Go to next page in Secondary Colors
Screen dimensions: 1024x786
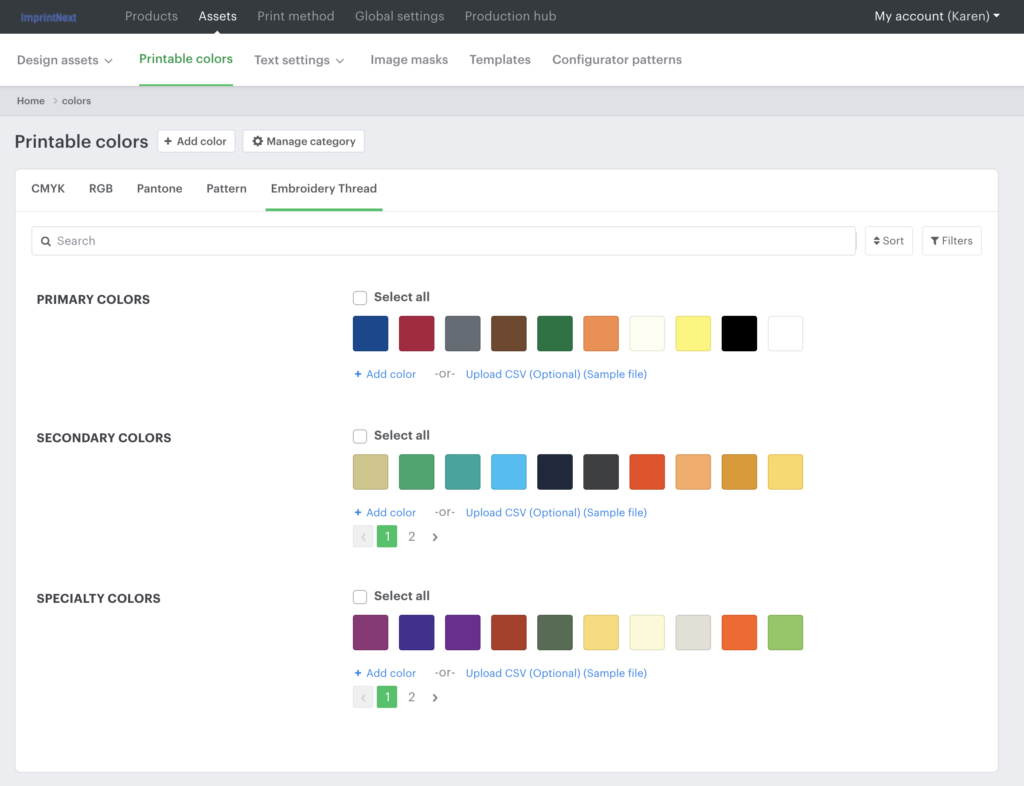click(435, 537)
